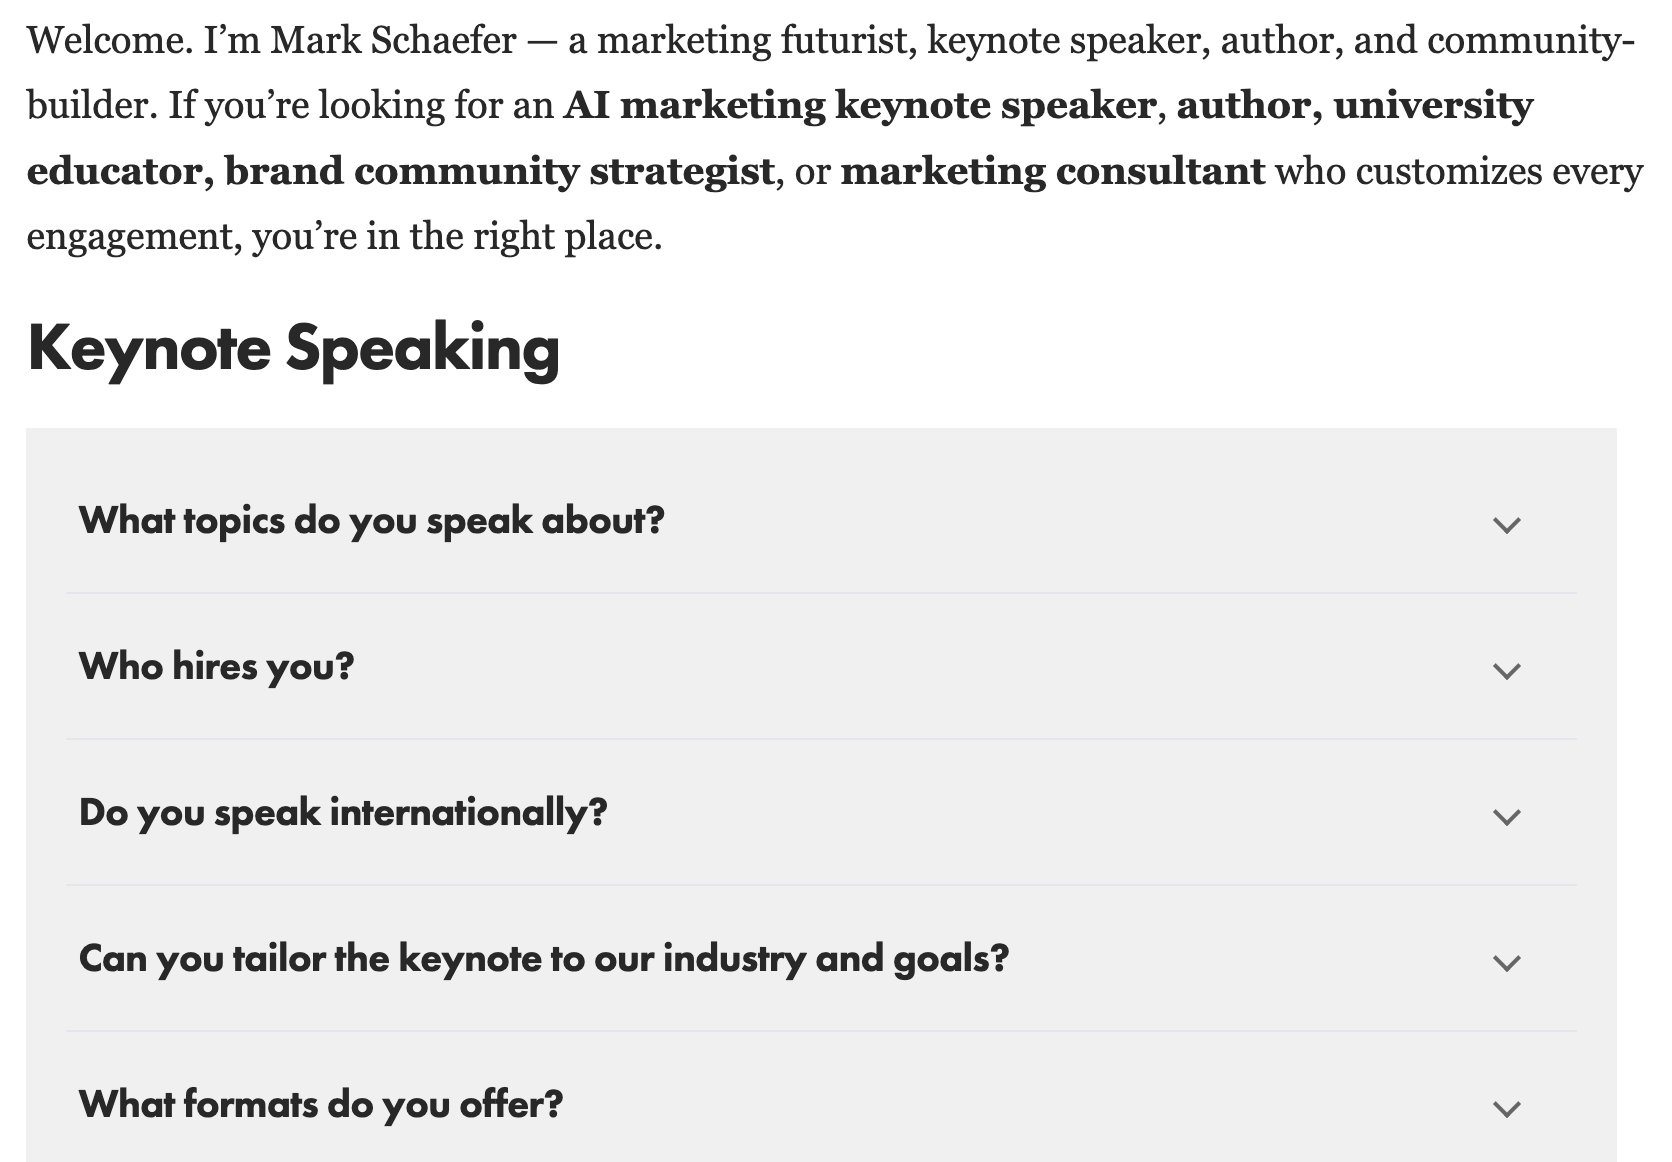Open the "brand community strategist" link
1672x1162 pixels.
(497, 170)
